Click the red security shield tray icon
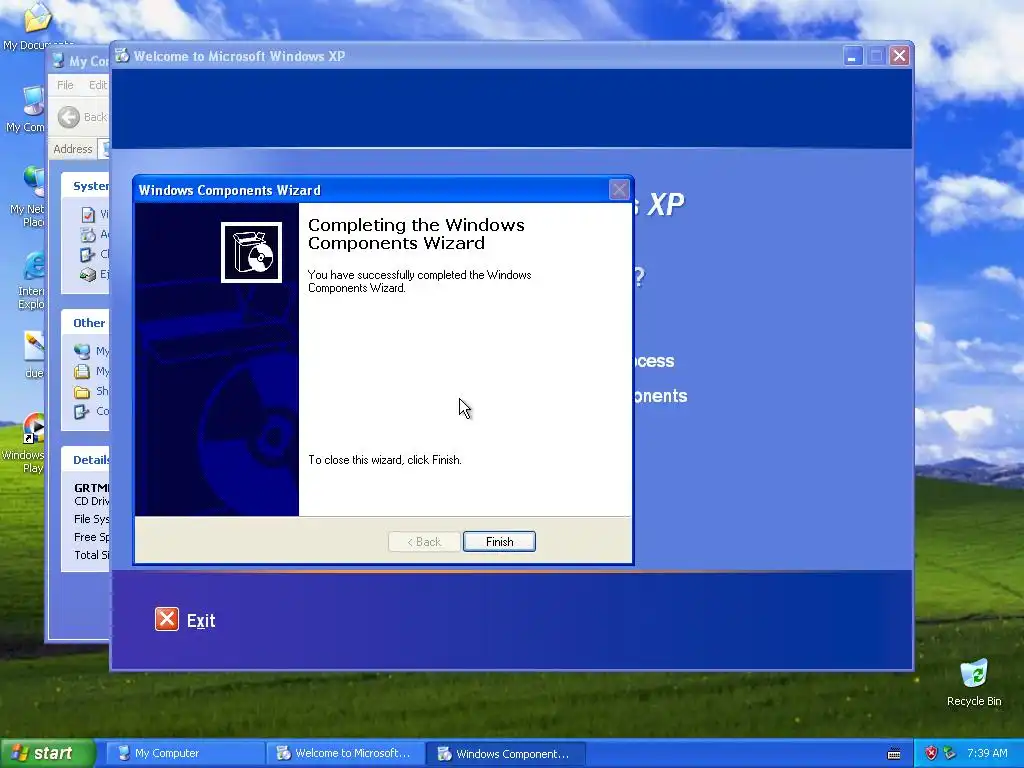The height and width of the screenshot is (768, 1024). [931, 753]
